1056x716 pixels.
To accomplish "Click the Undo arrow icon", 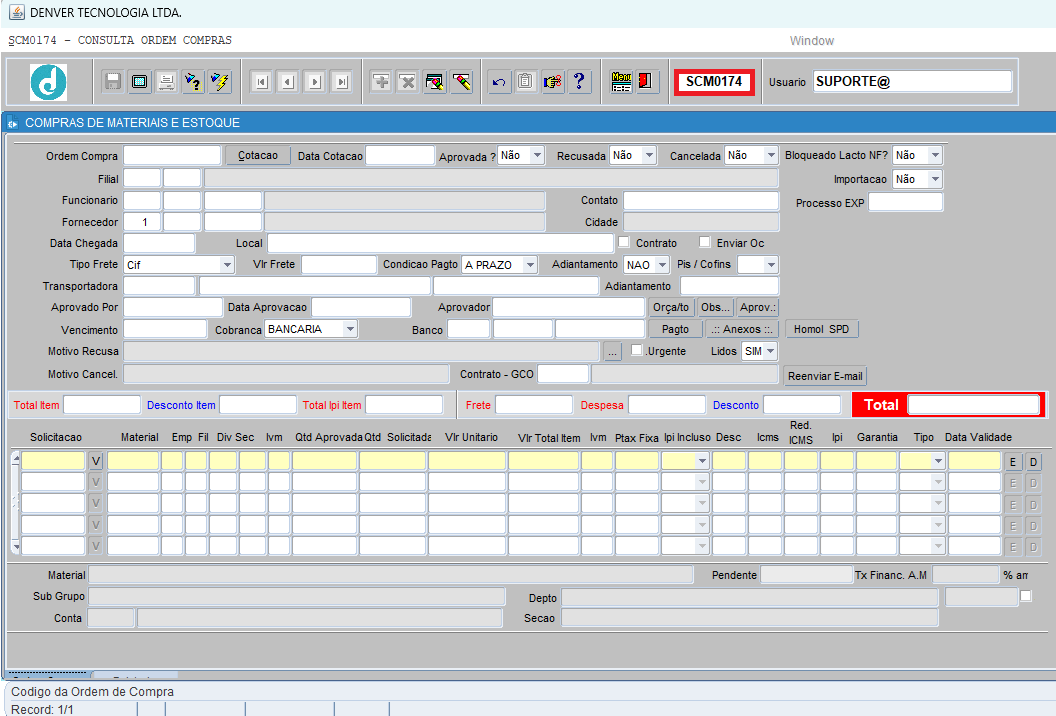I will [x=499, y=82].
